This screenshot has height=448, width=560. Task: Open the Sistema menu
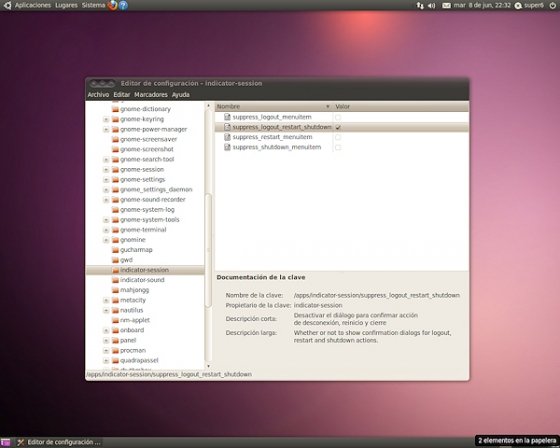(93, 5)
